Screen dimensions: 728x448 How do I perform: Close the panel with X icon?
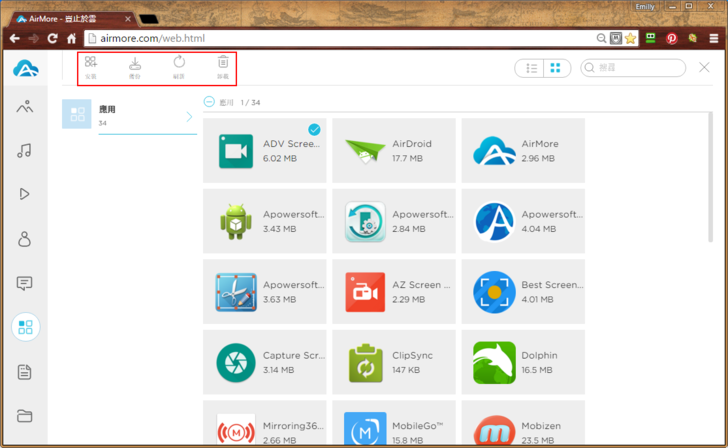pyautogui.click(x=704, y=67)
